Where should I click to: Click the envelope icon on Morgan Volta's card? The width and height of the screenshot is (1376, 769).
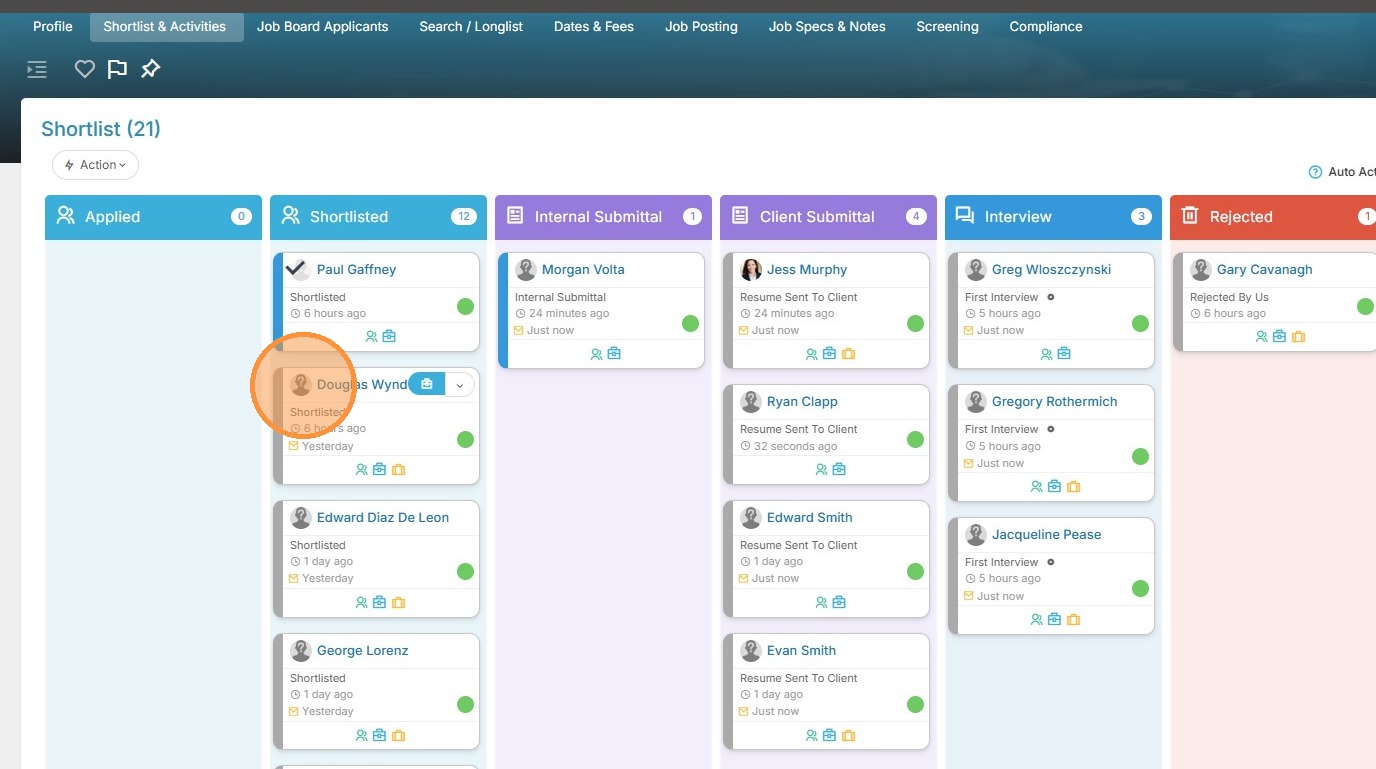pyautogui.click(x=519, y=331)
